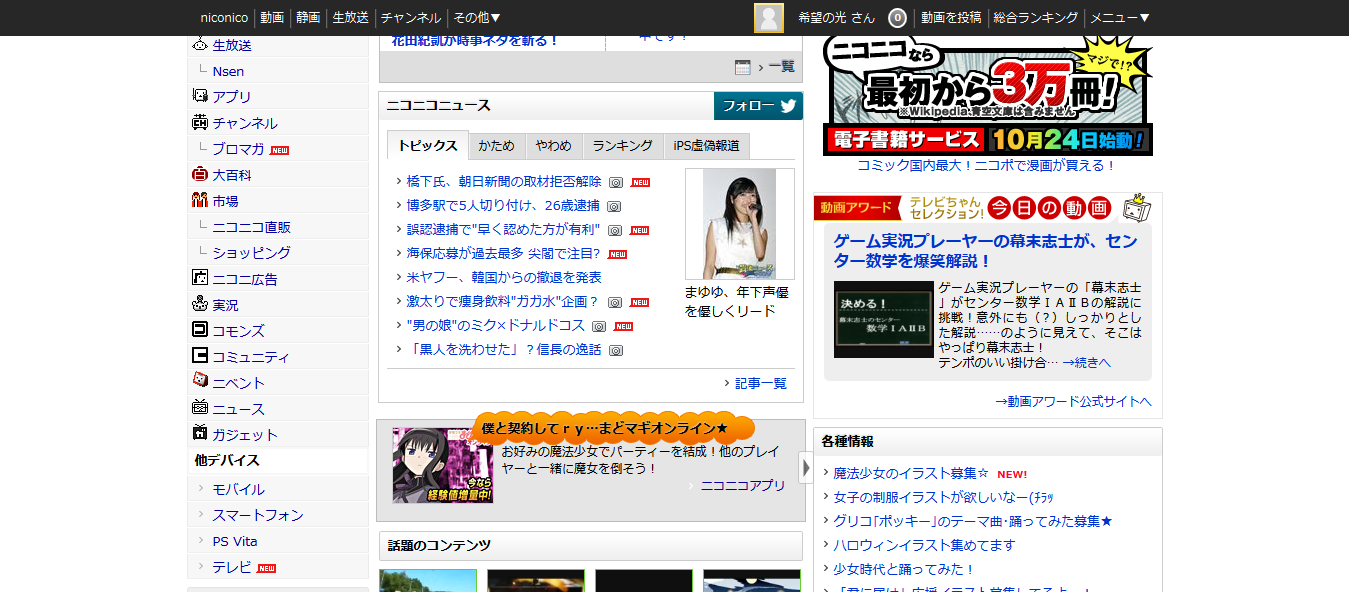Viewport: 1349px width, 592px height.
Task: Click the アプリ sidebar icon
Action: coord(199,96)
